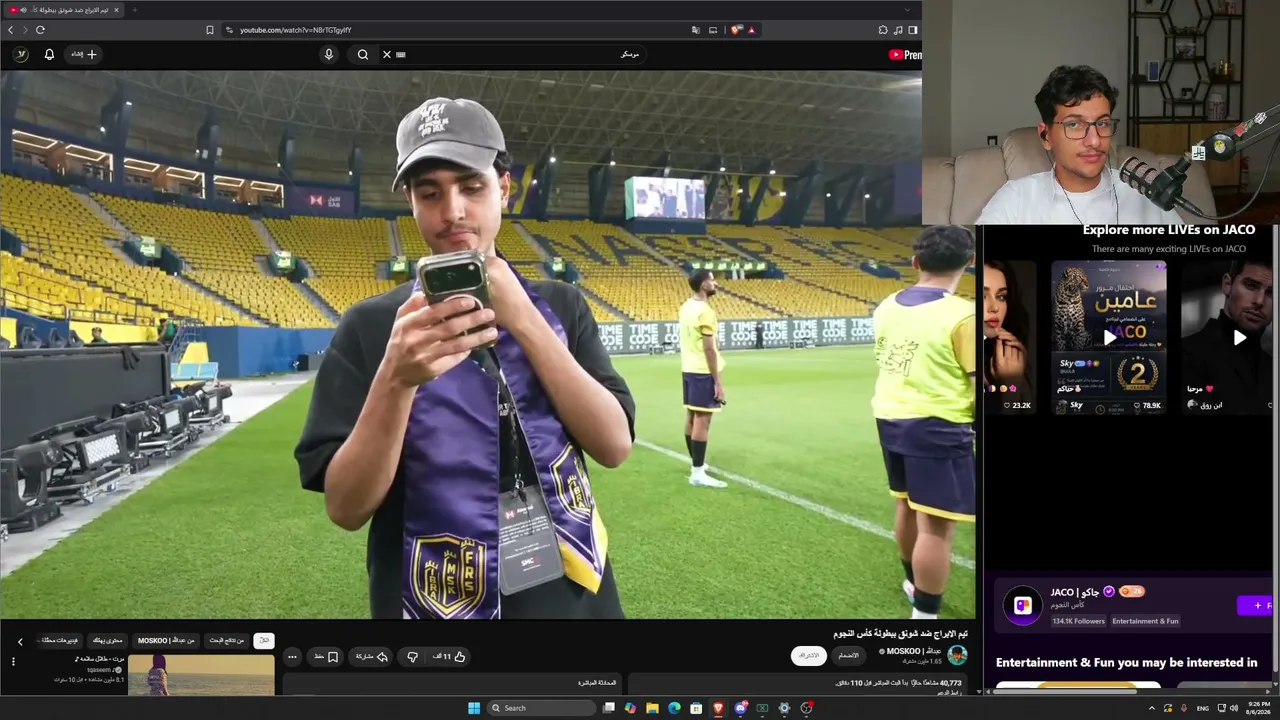Open the MOSKOO channel avatar

[x=957, y=655]
